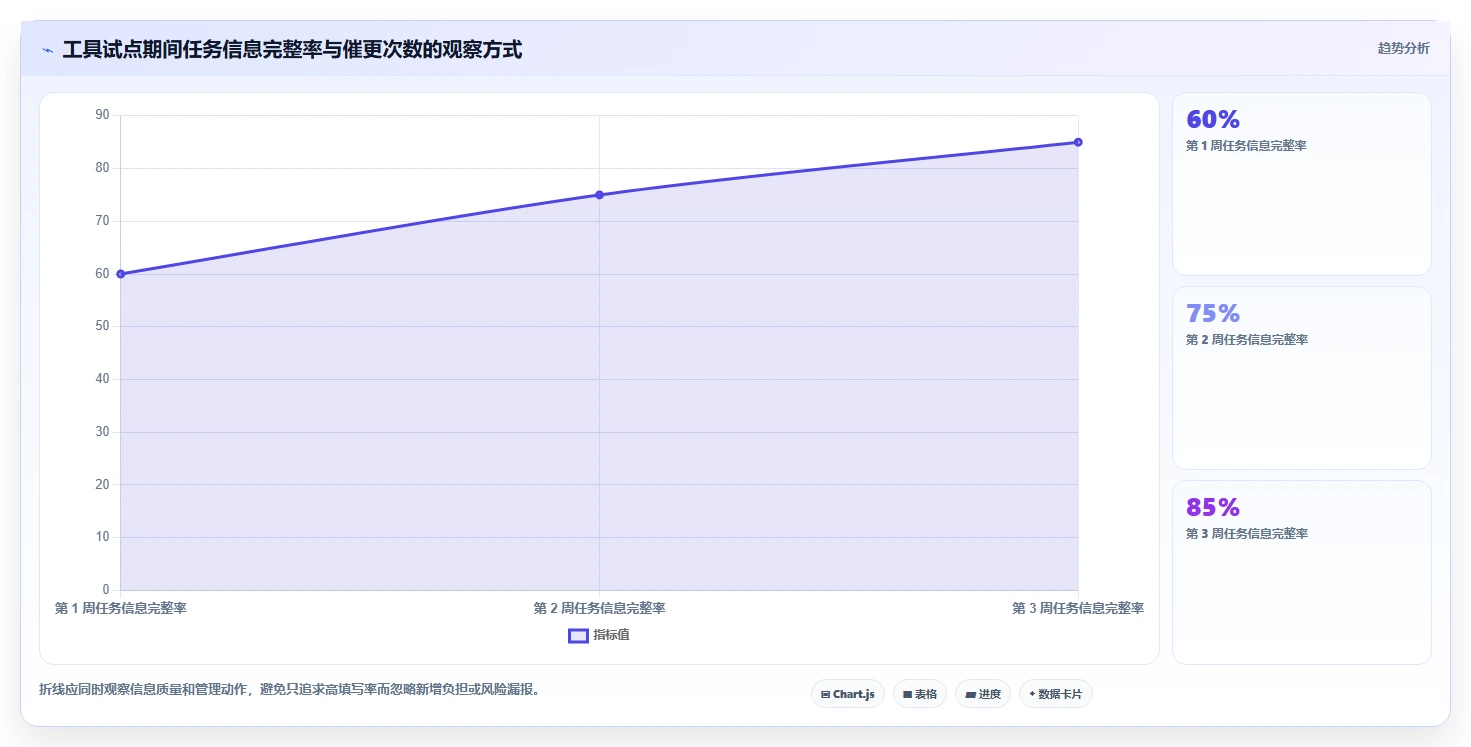Click the trend icon beside the title
Viewport: 1471px width, 747px height.
(47, 50)
